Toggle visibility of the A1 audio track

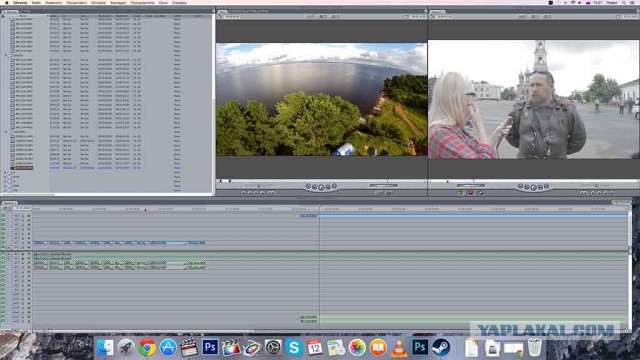[3, 254]
